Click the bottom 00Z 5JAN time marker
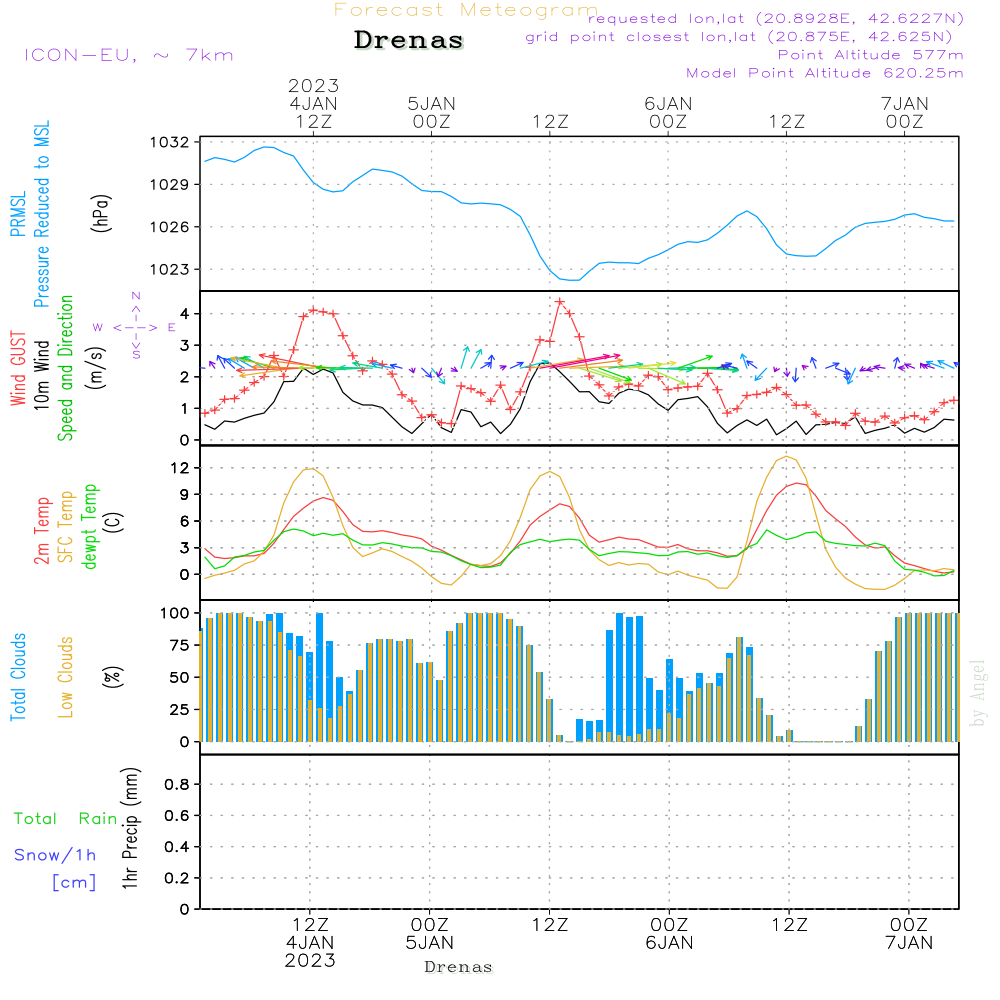1000x1000 pixels. pos(430,933)
